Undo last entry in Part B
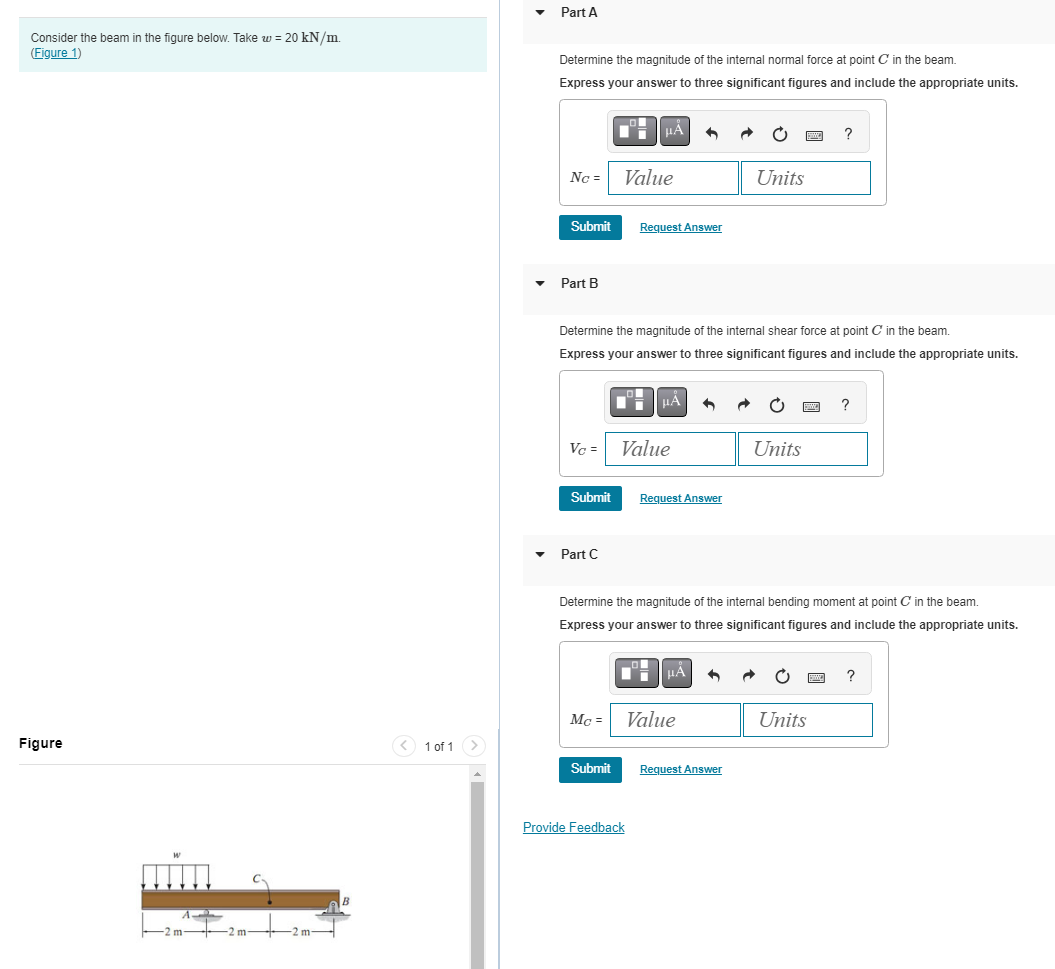Screen dimensions: 1055x969 [709, 404]
